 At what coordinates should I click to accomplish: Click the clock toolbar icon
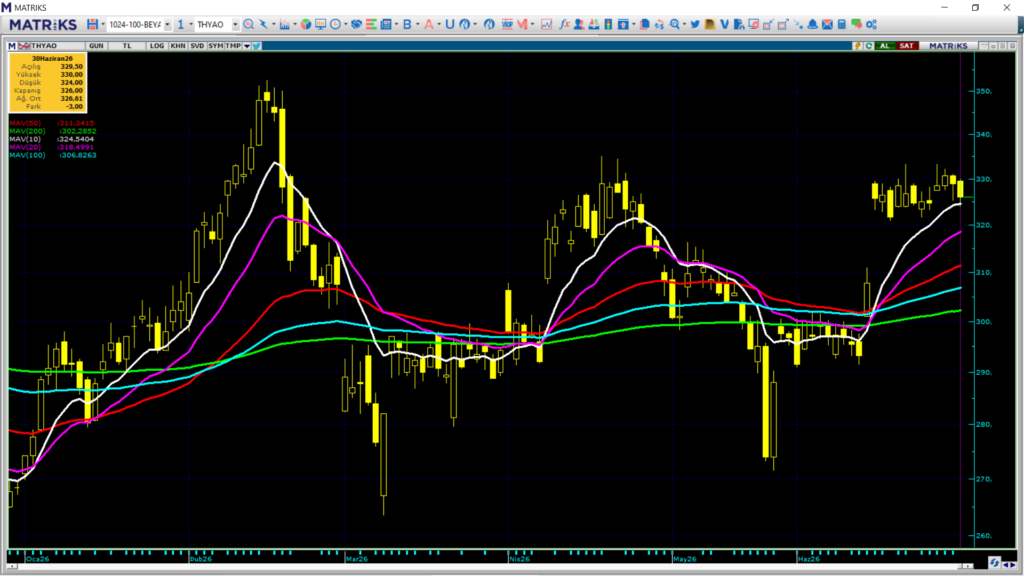click(336, 24)
